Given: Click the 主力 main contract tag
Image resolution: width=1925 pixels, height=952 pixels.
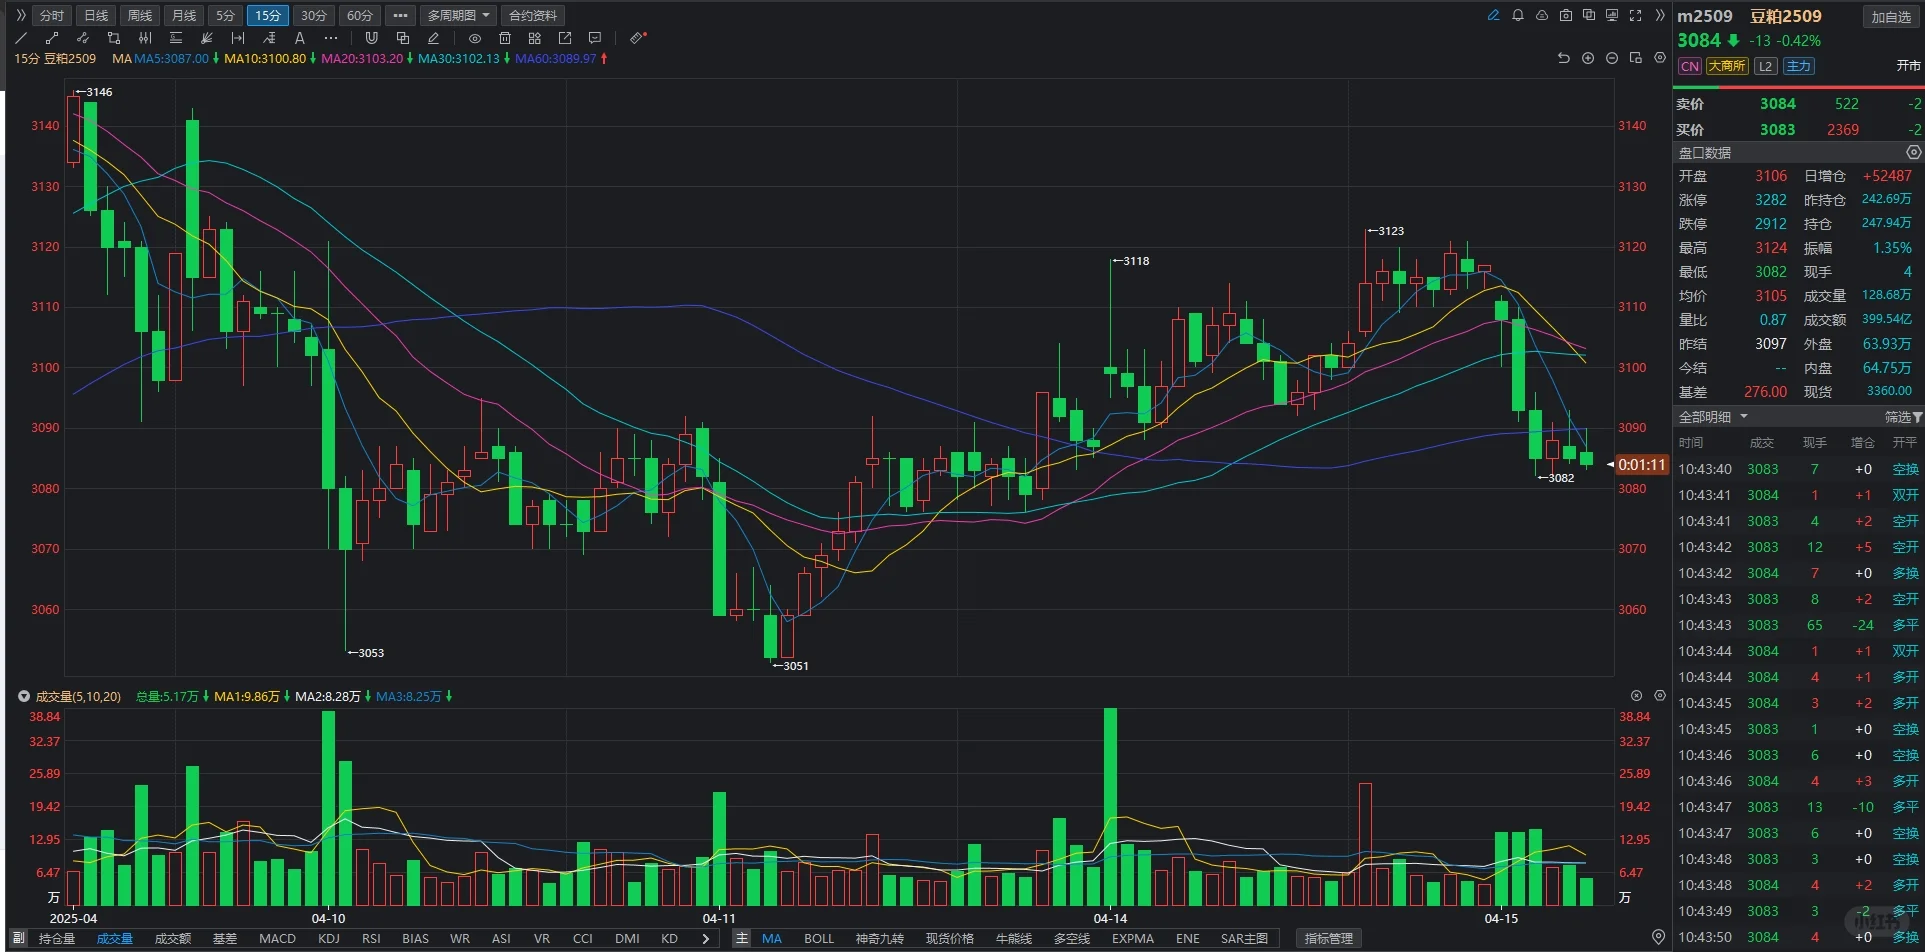Looking at the screenshot, I should click(x=1799, y=66).
